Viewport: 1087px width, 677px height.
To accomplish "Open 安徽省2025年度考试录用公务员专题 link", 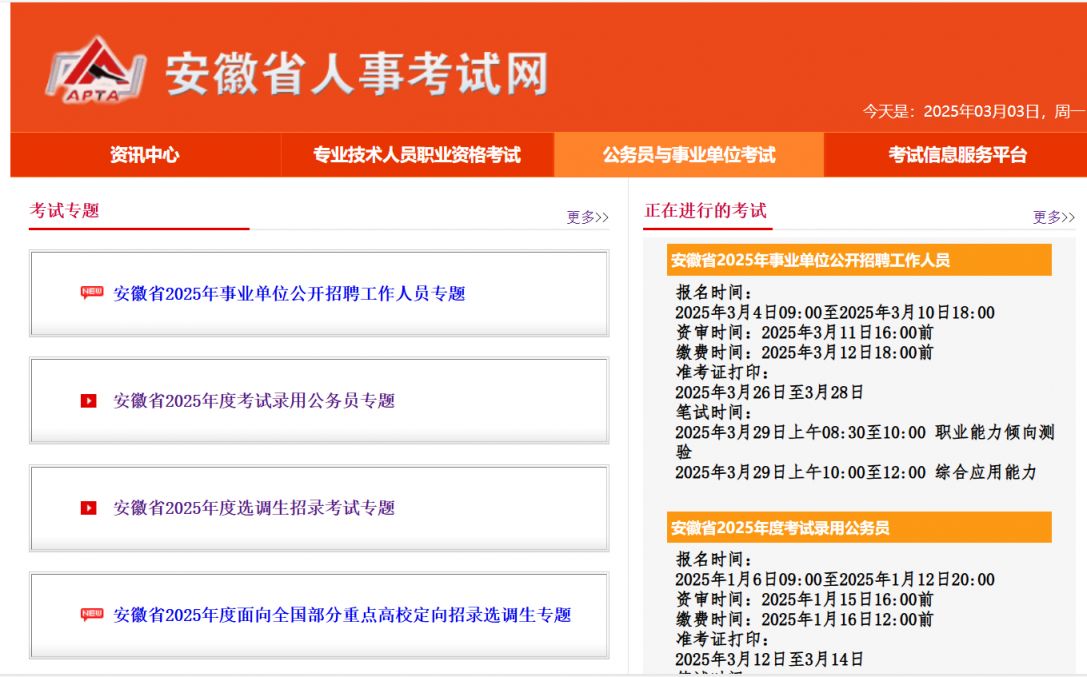I will 254,401.
